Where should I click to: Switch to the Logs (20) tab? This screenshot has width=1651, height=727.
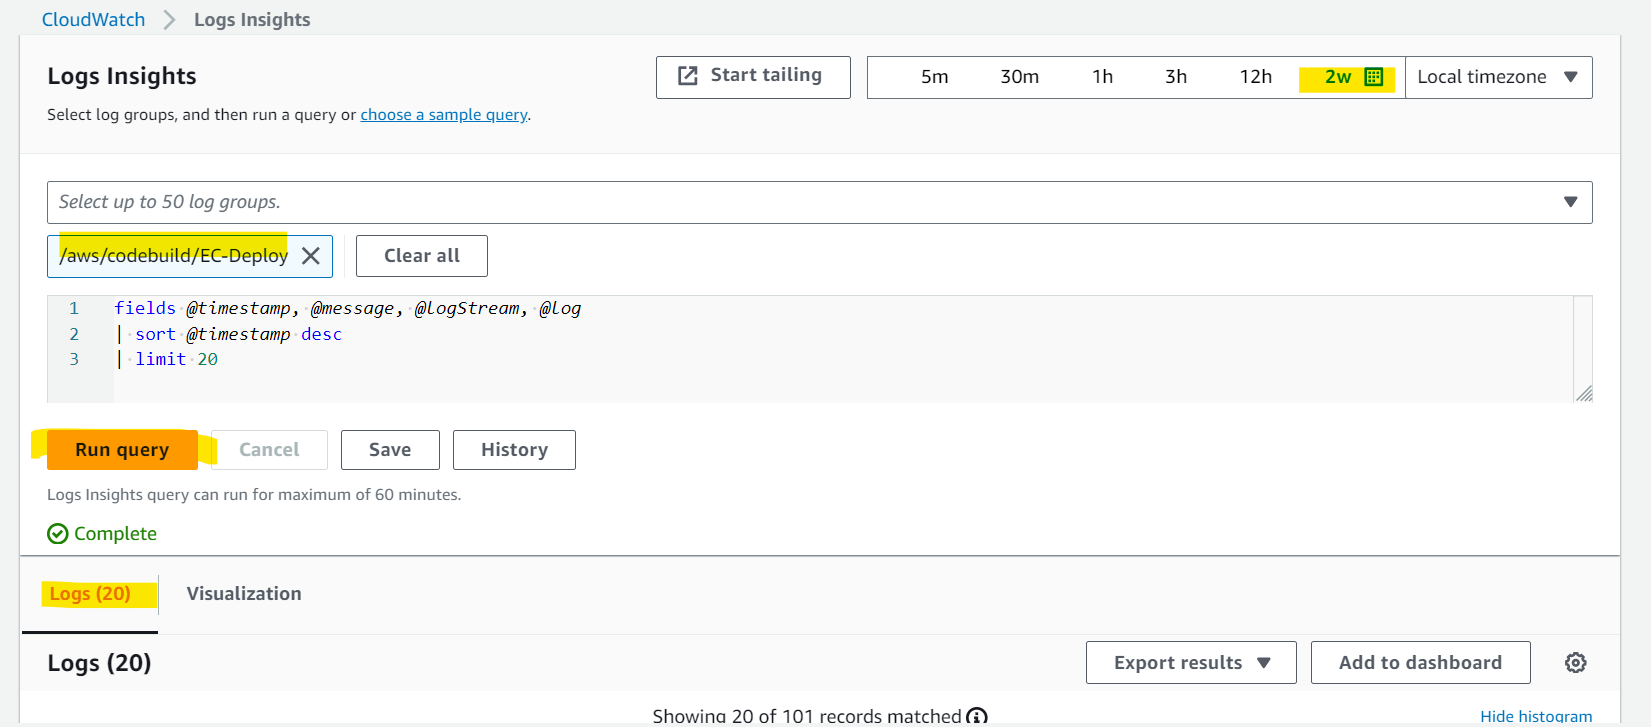point(90,594)
